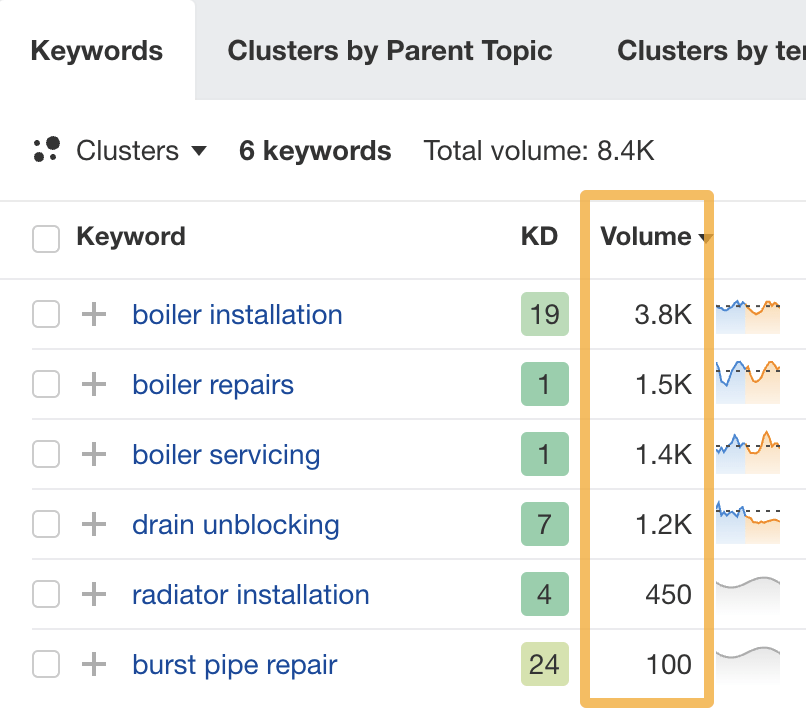Click the plus icon beside burst pipe repair
806x710 pixels.
[93, 664]
